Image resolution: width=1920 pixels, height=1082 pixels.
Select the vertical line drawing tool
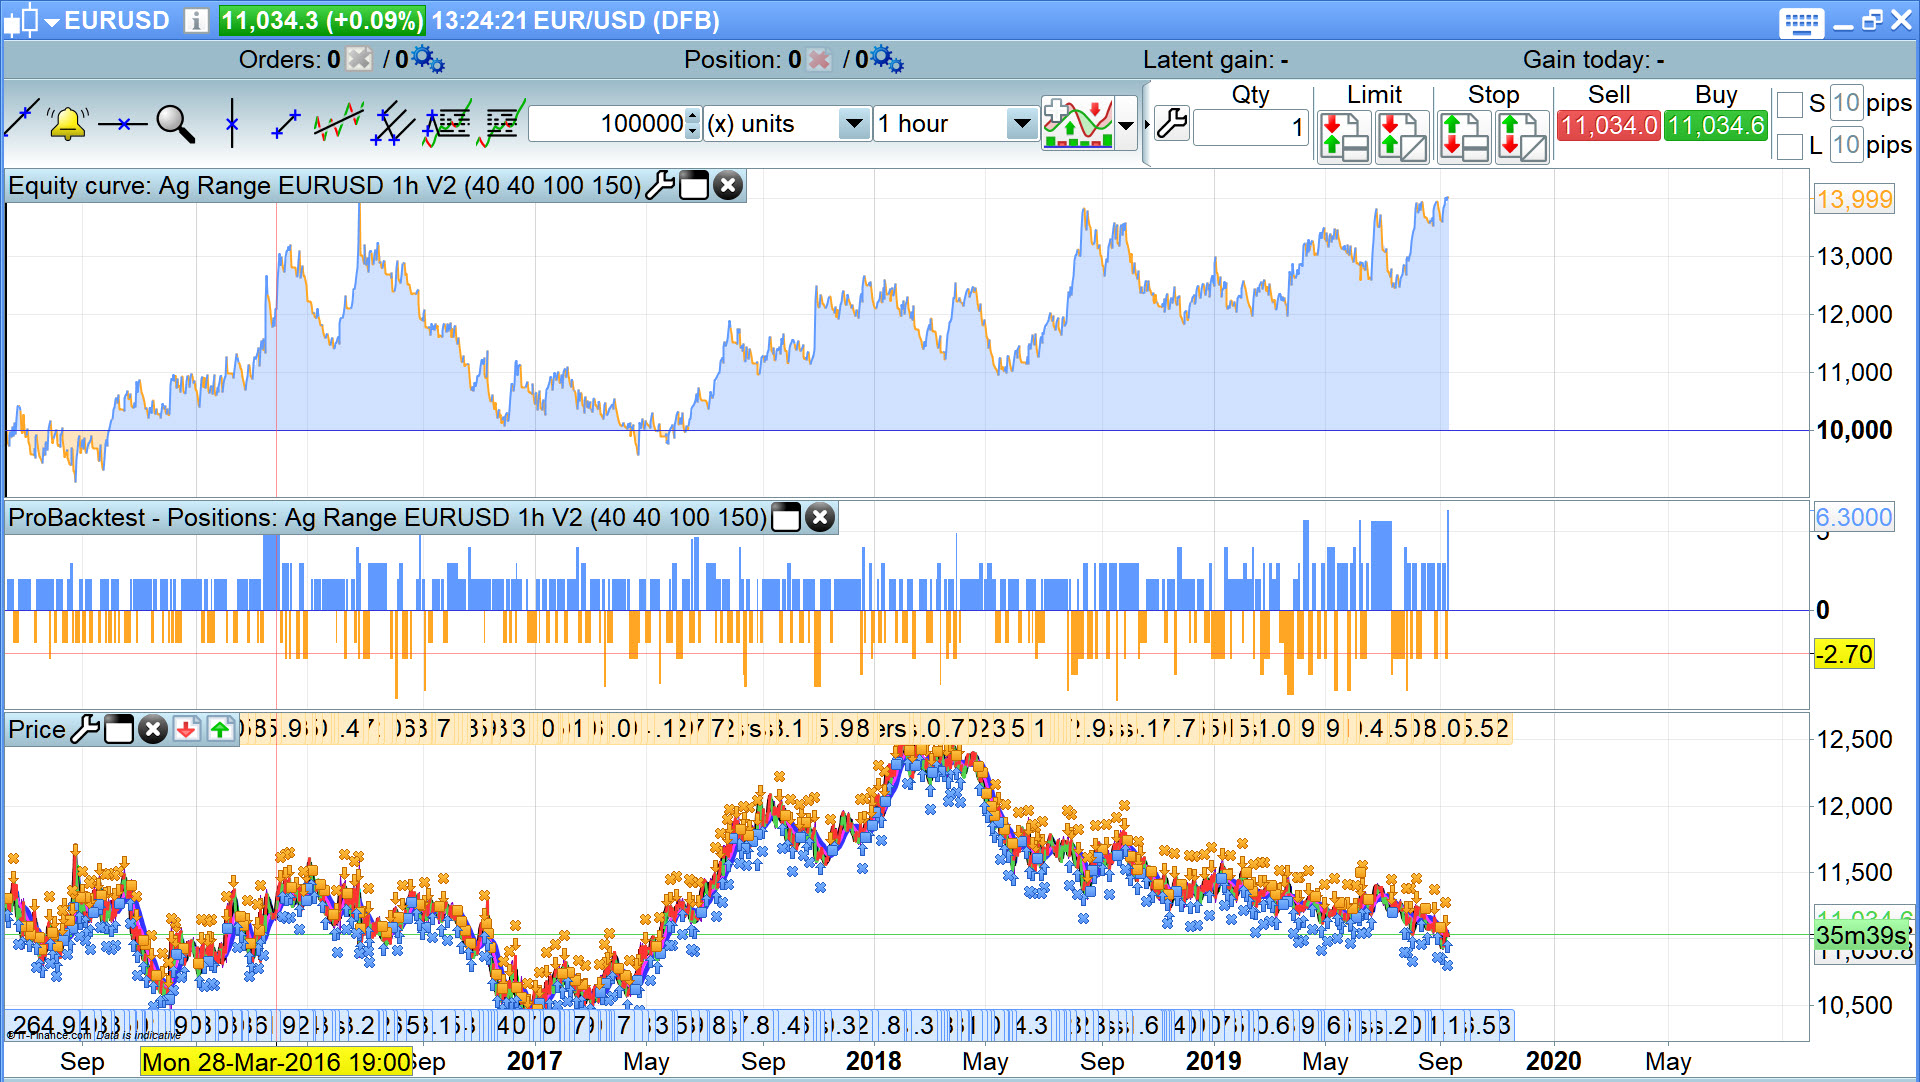click(x=232, y=124)
